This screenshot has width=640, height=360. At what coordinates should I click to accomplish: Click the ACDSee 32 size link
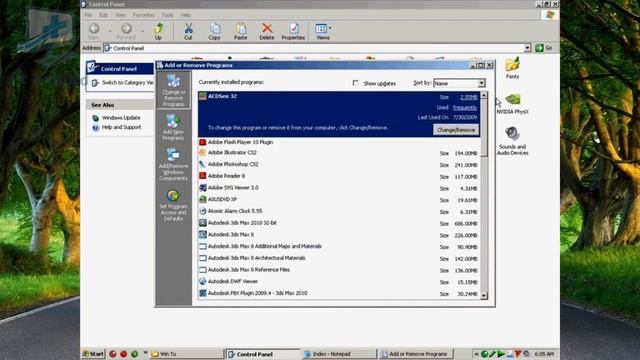469,97
